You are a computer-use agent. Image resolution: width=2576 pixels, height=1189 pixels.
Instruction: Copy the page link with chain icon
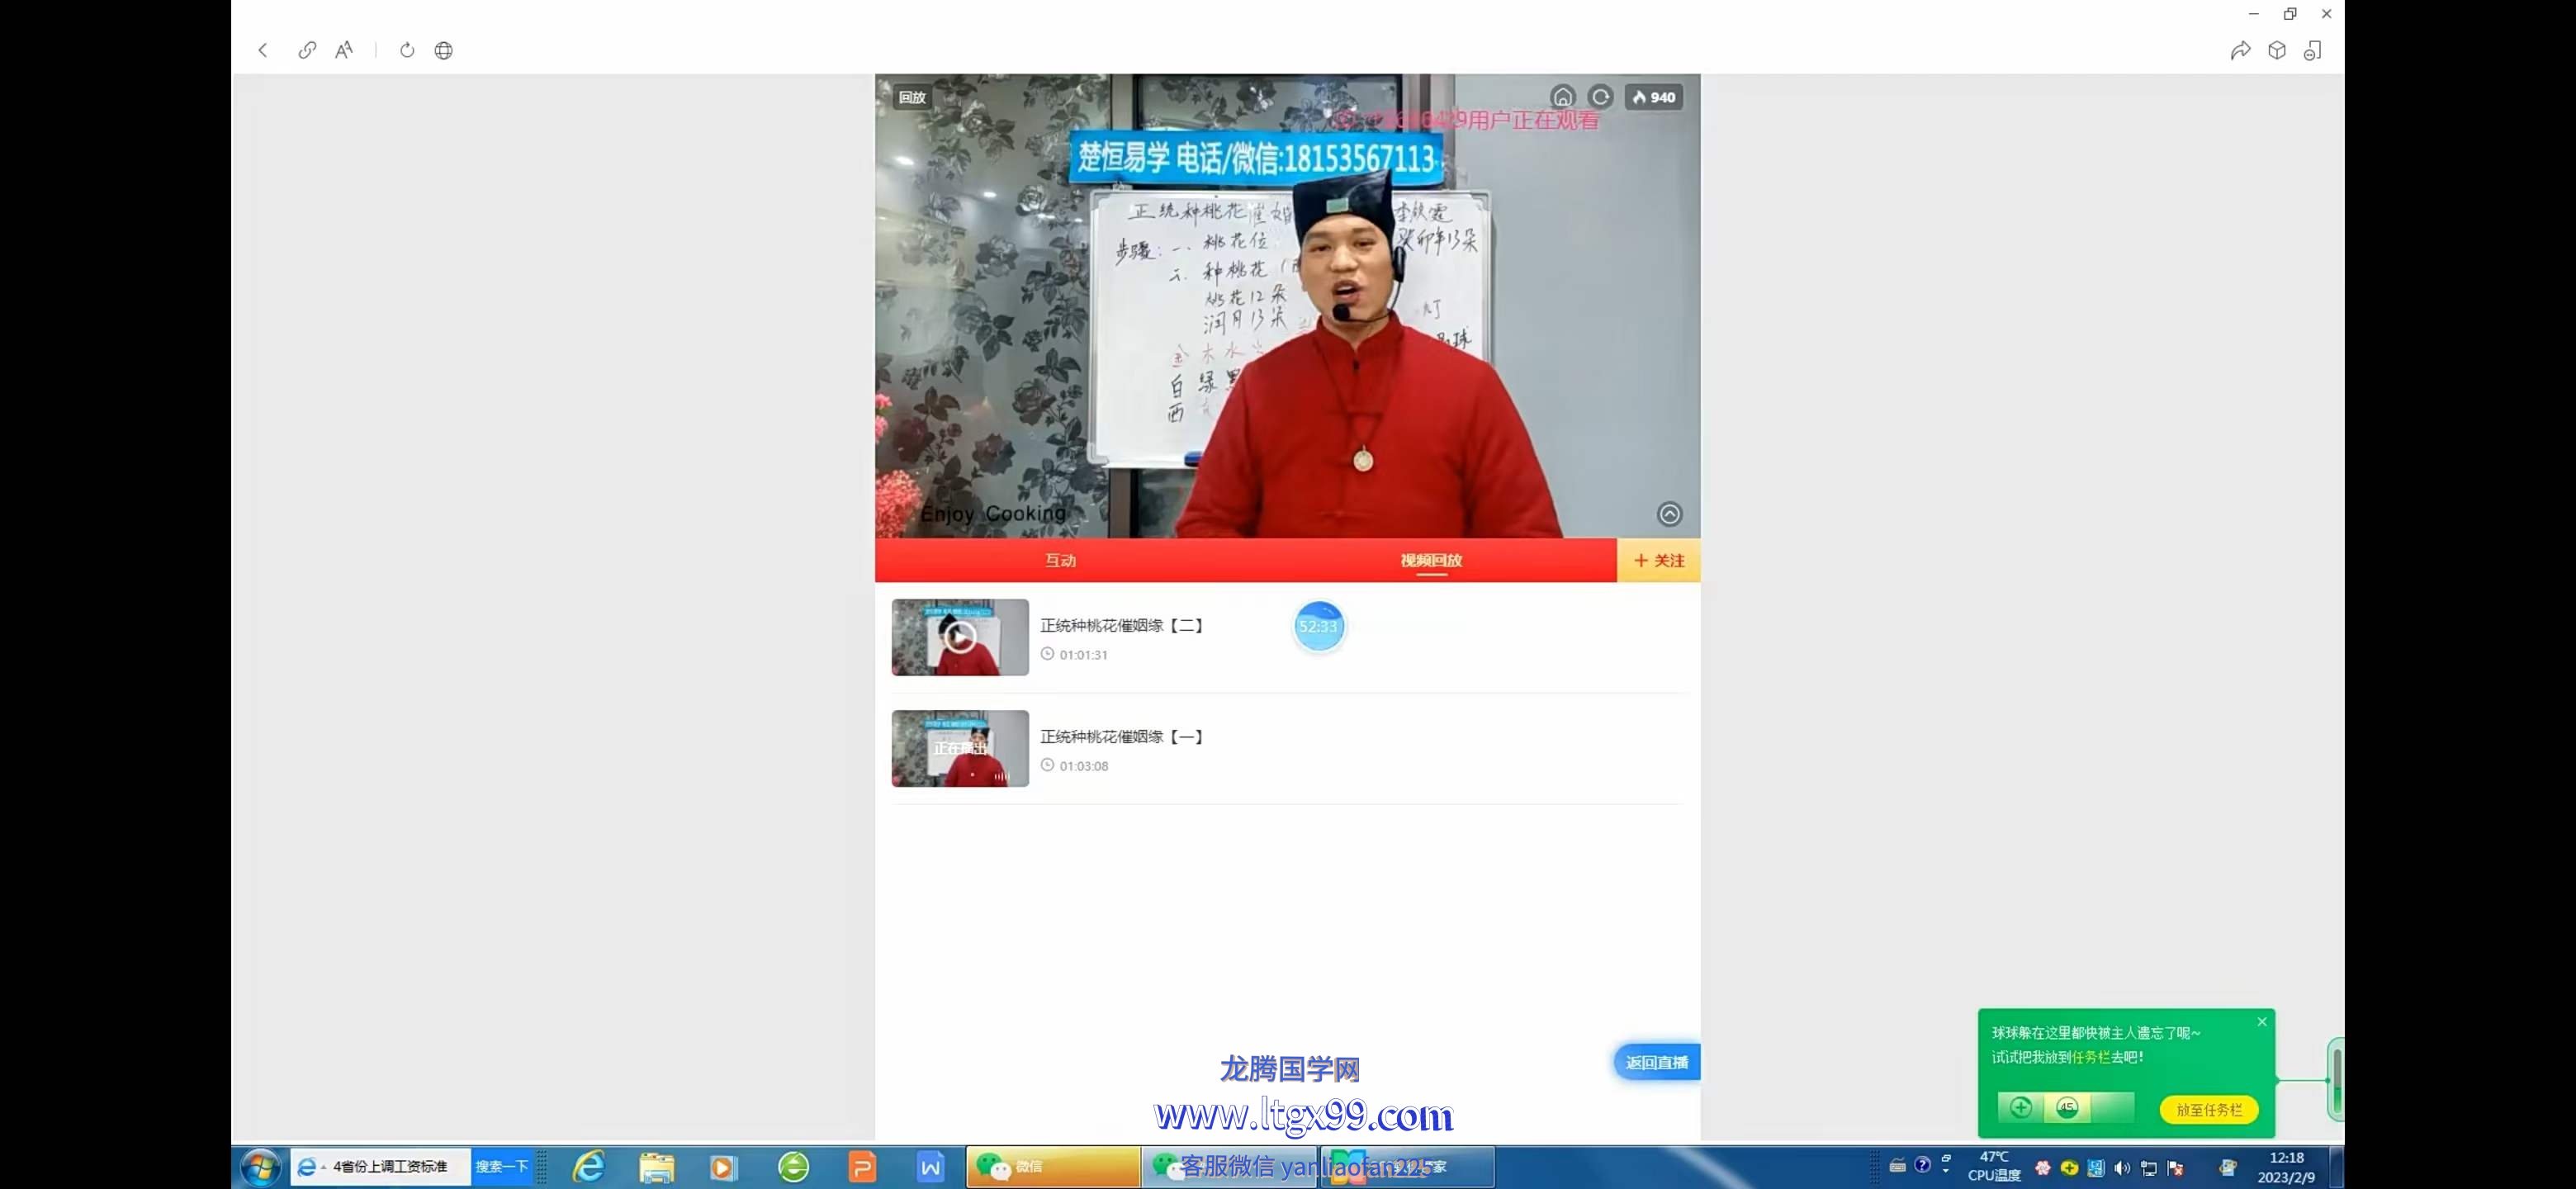tap(307, 50)
